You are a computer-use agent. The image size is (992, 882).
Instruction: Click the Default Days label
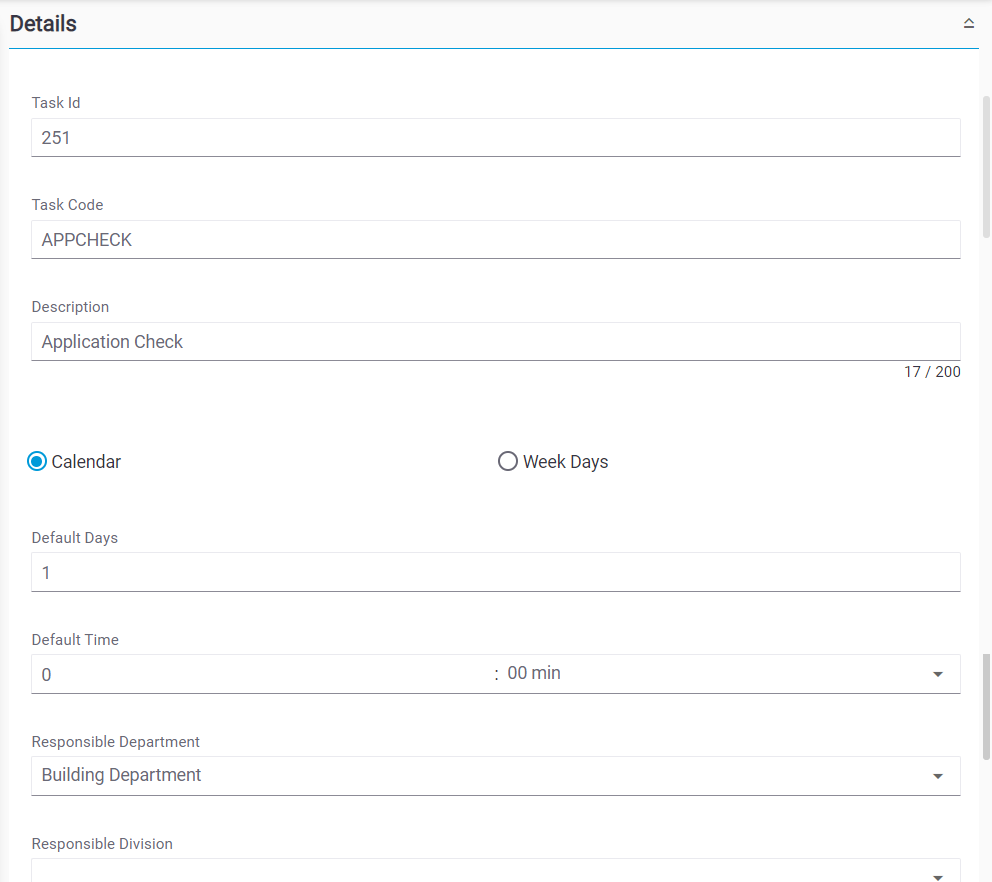pyautogui.click(x=75, y=538)
